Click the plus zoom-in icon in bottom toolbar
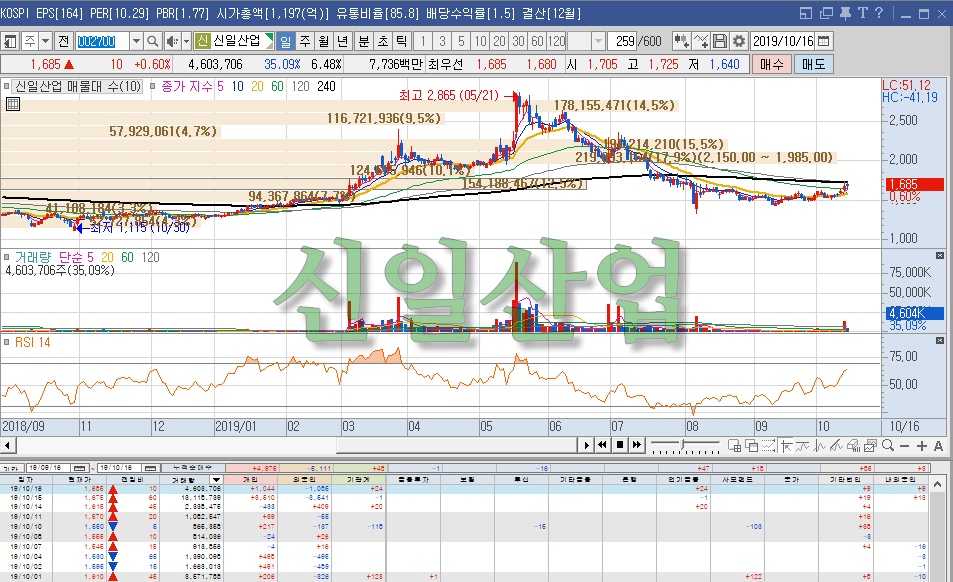This screenshot has height=582, width=953. (921, 446)
